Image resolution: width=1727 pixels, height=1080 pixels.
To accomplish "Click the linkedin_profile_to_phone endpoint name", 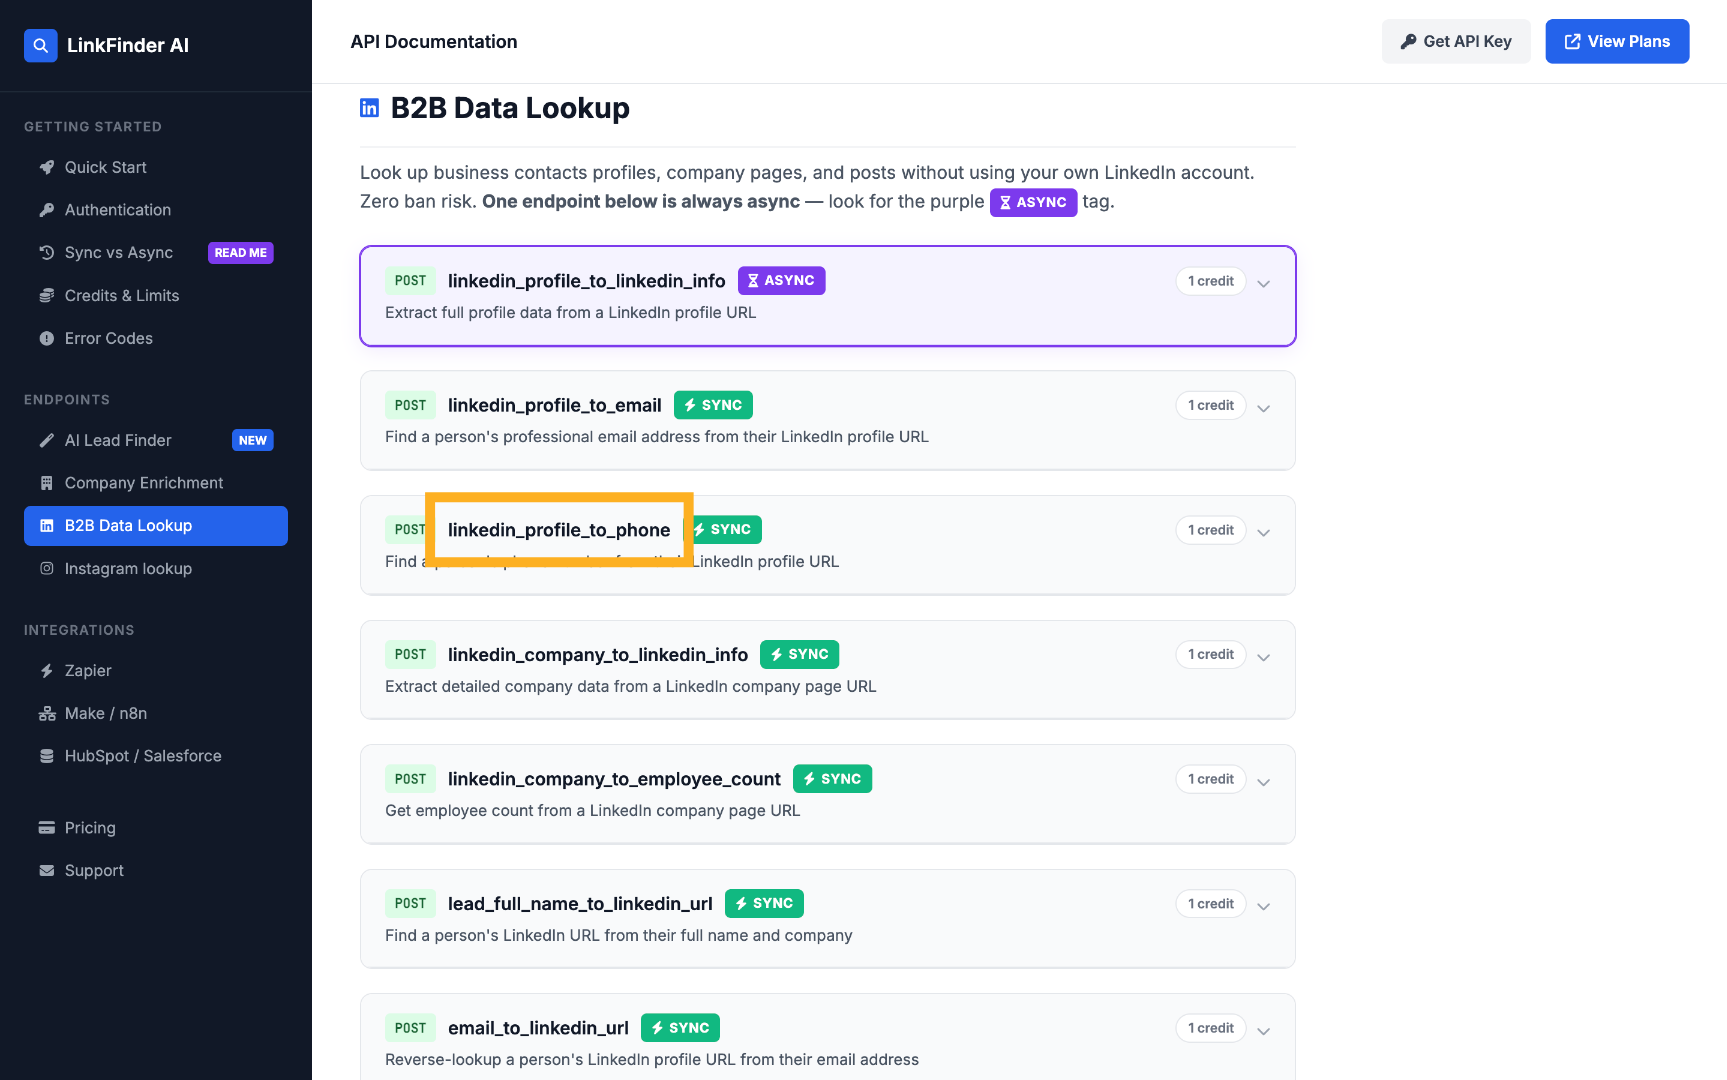I will click(x=559, y=530).
